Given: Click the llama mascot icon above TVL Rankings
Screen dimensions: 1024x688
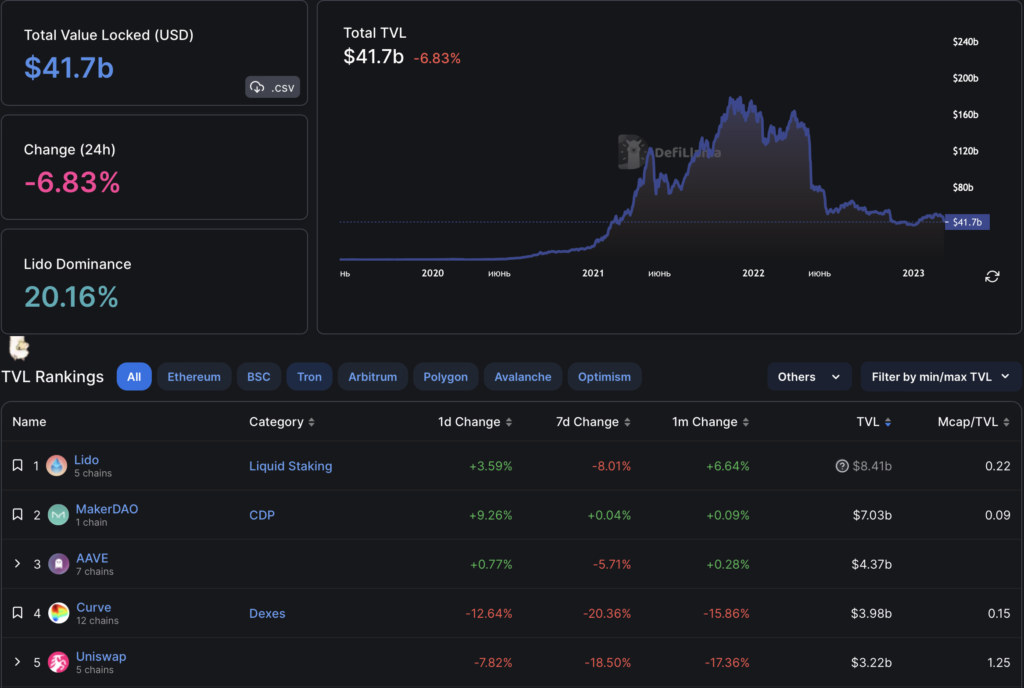Looking at the screenshot, I should click(19, 347).
